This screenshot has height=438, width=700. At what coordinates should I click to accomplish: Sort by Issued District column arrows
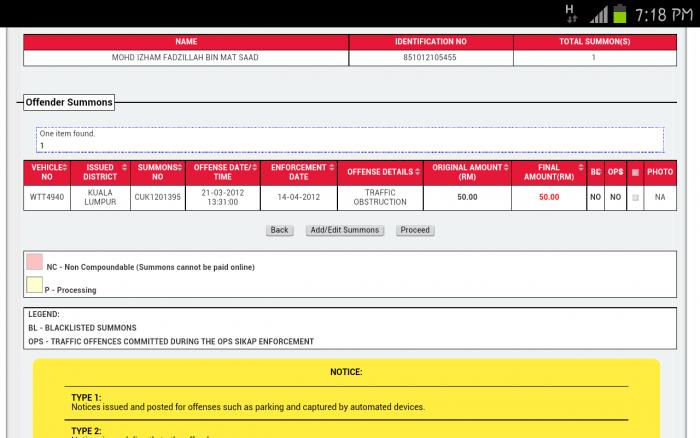pos(125,167)
